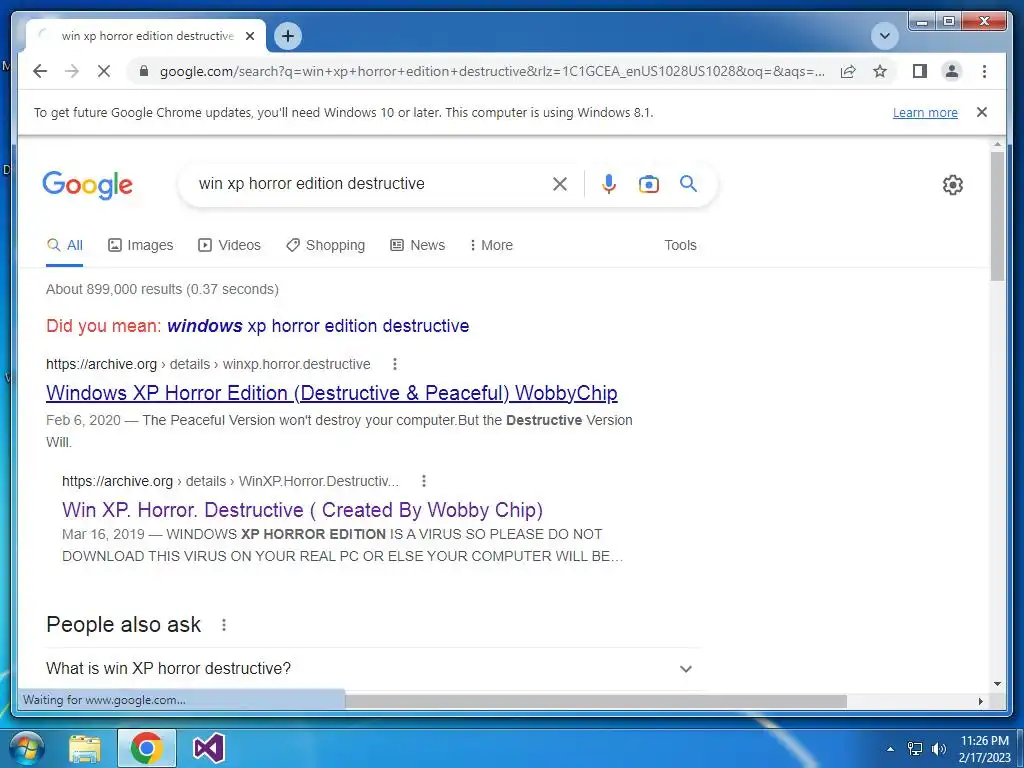
Task: Open 'Win XP. Horror. Destructive' result
Action: tap(302, 510)
